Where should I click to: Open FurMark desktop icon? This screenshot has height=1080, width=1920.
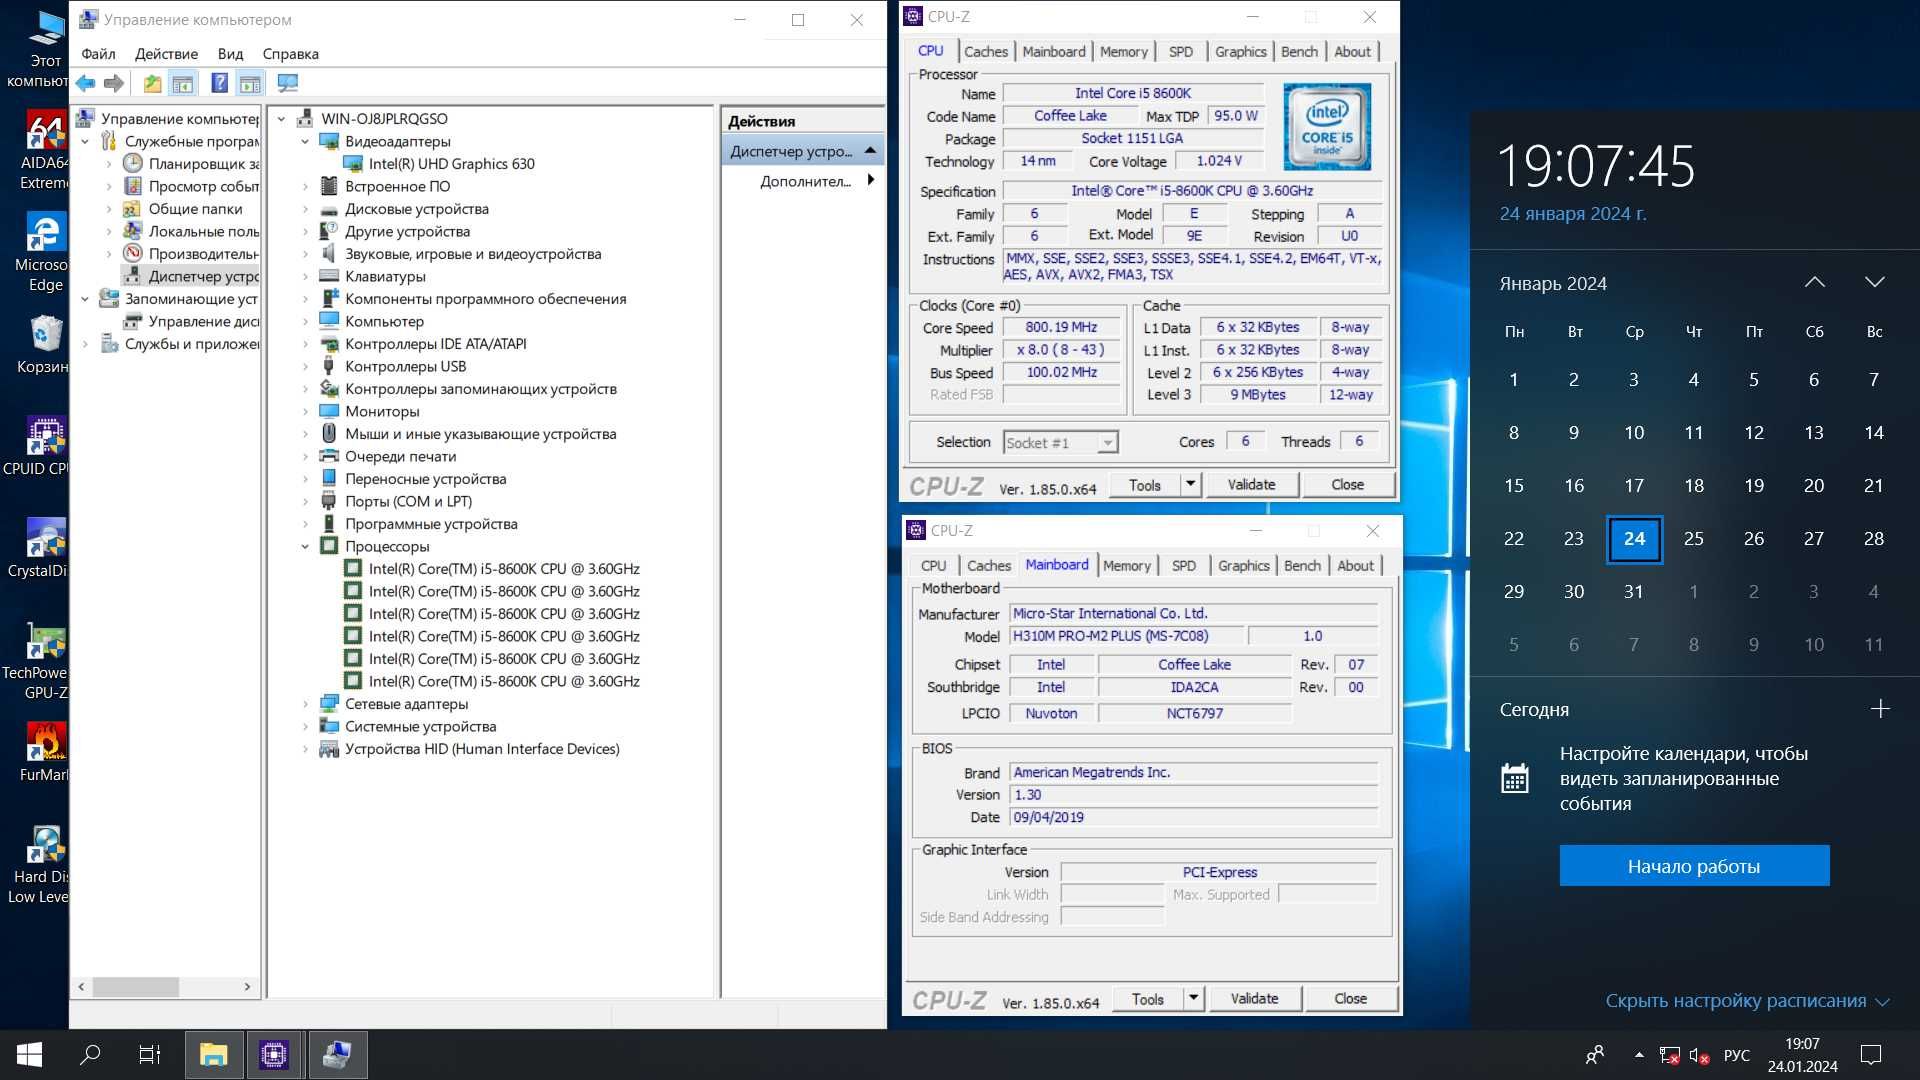click(45, 752)
